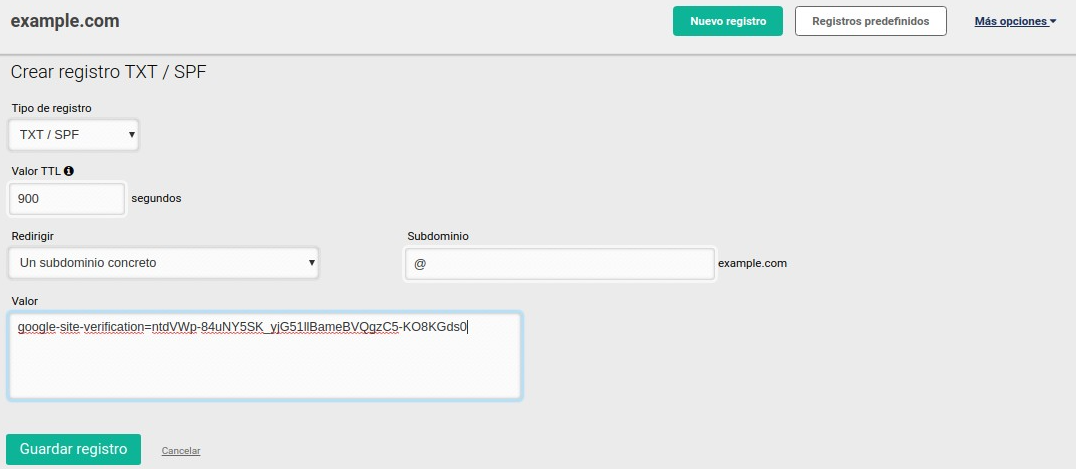Click the Subdominio field containing @
The image size is (1076, 469).
[x=559, y=264]
